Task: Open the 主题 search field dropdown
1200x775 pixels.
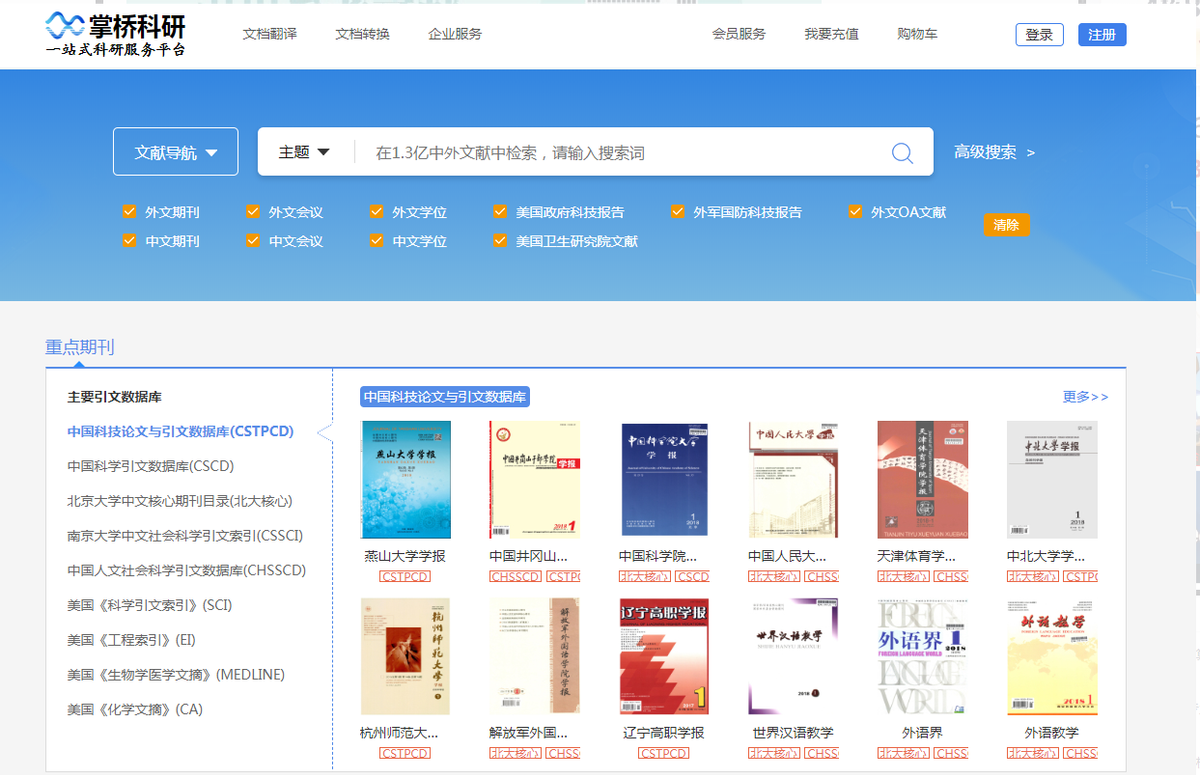Action: point(305,152)
